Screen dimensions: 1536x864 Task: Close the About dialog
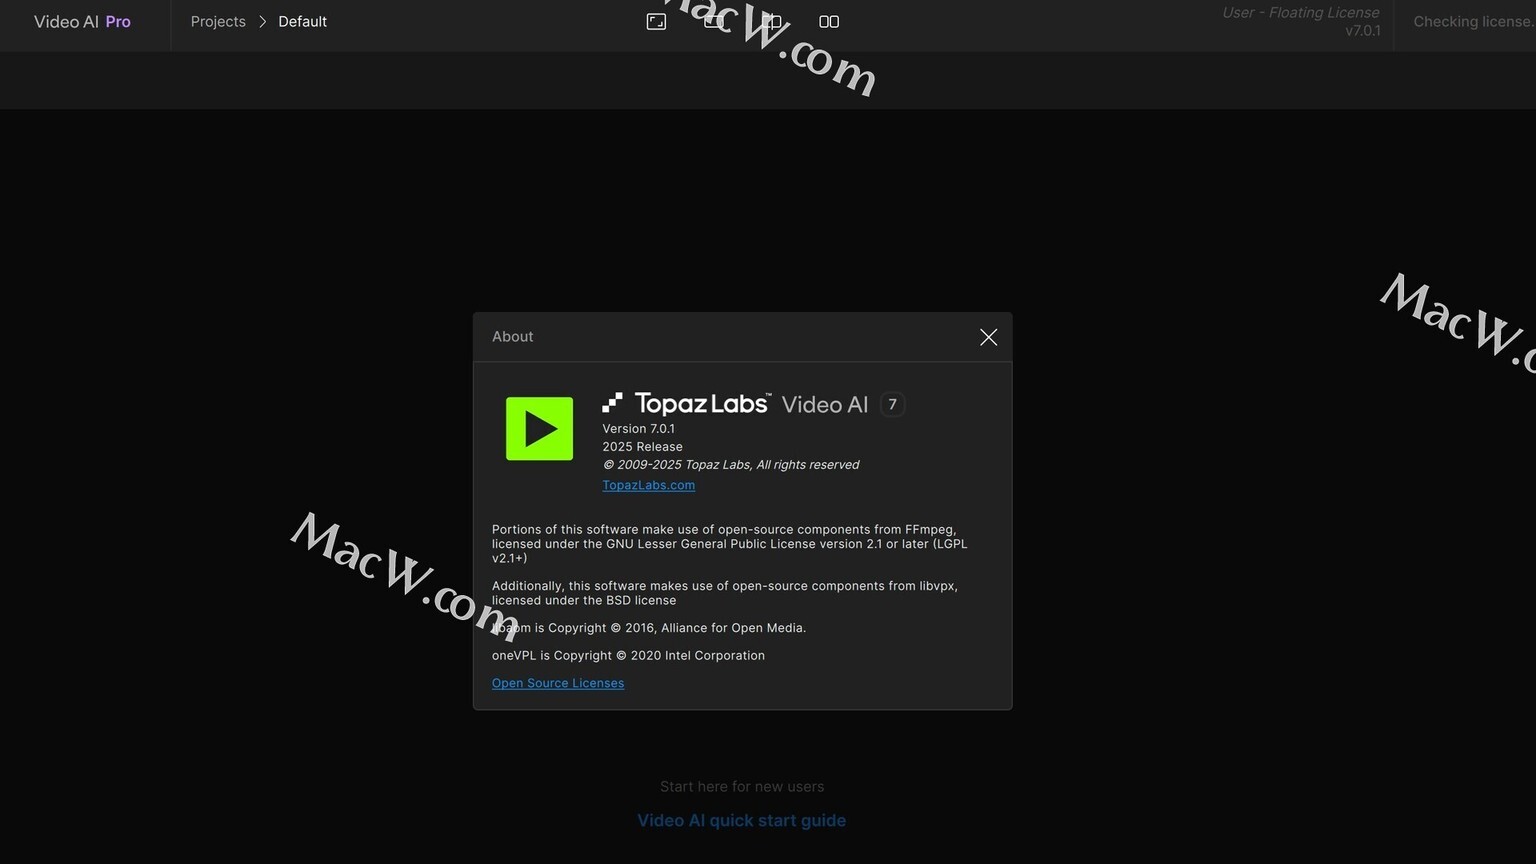(988, 337)
